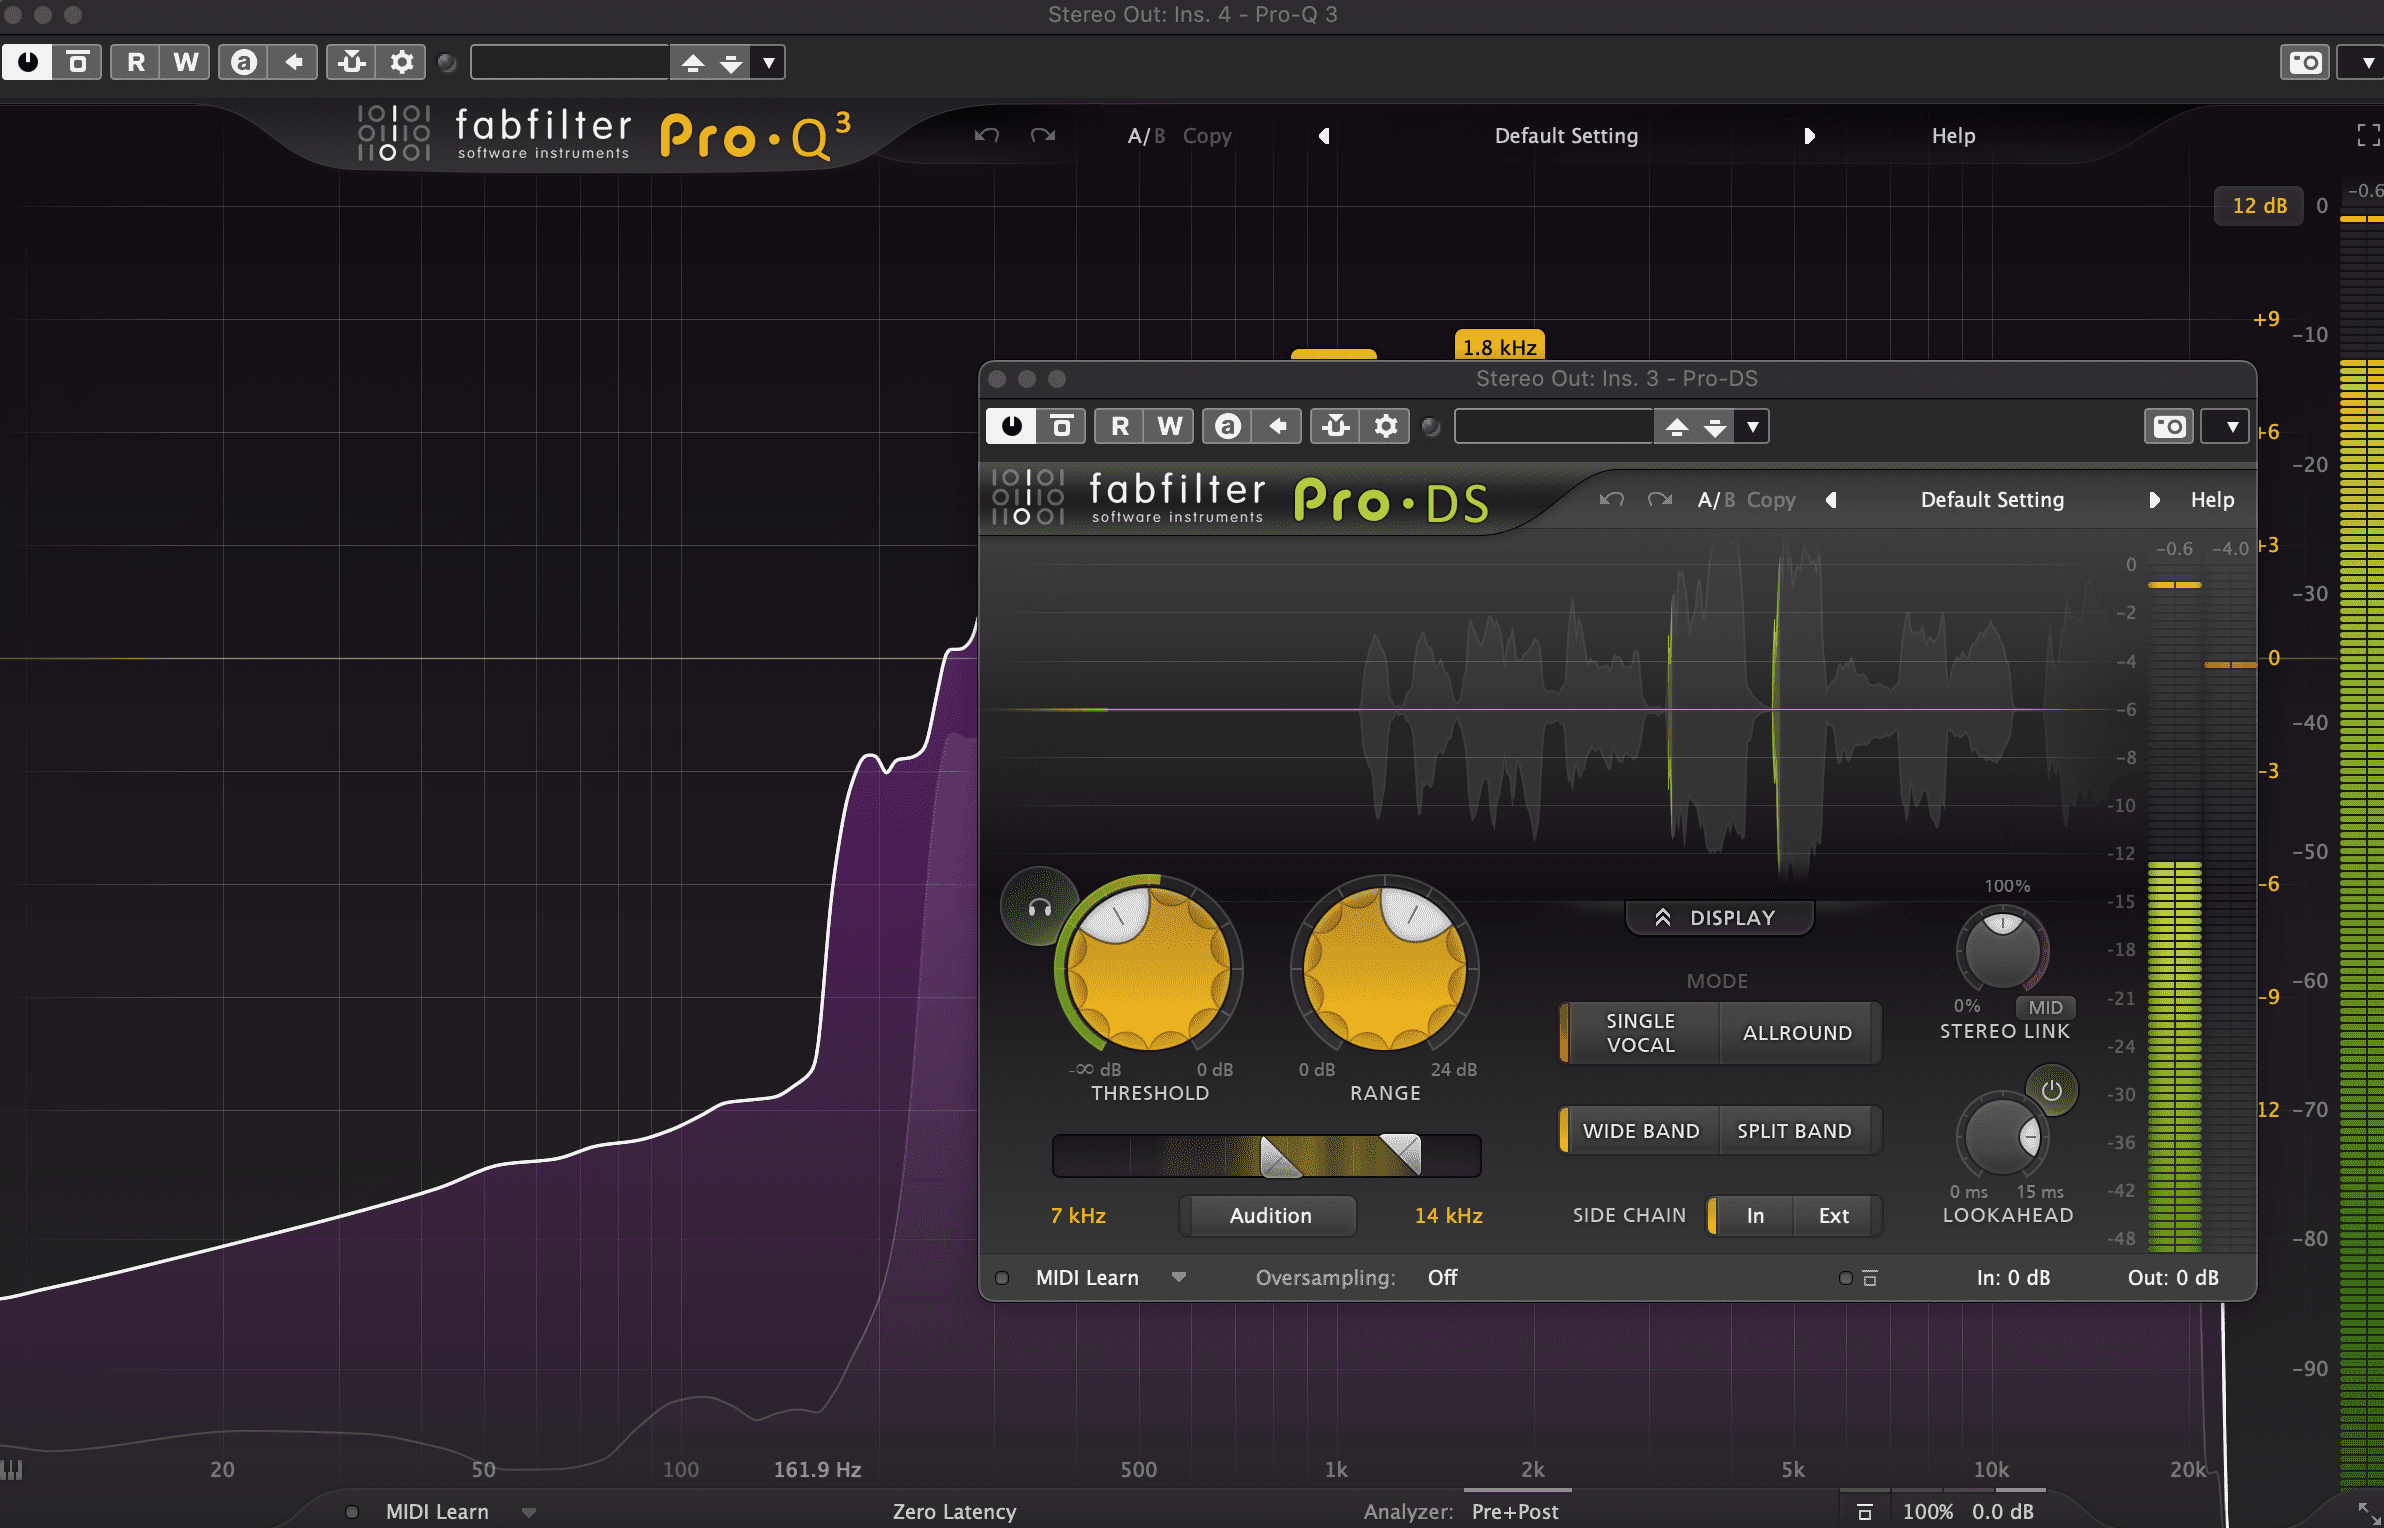Enable Write automation in Pro-DS toolbar

point(1169,426)
